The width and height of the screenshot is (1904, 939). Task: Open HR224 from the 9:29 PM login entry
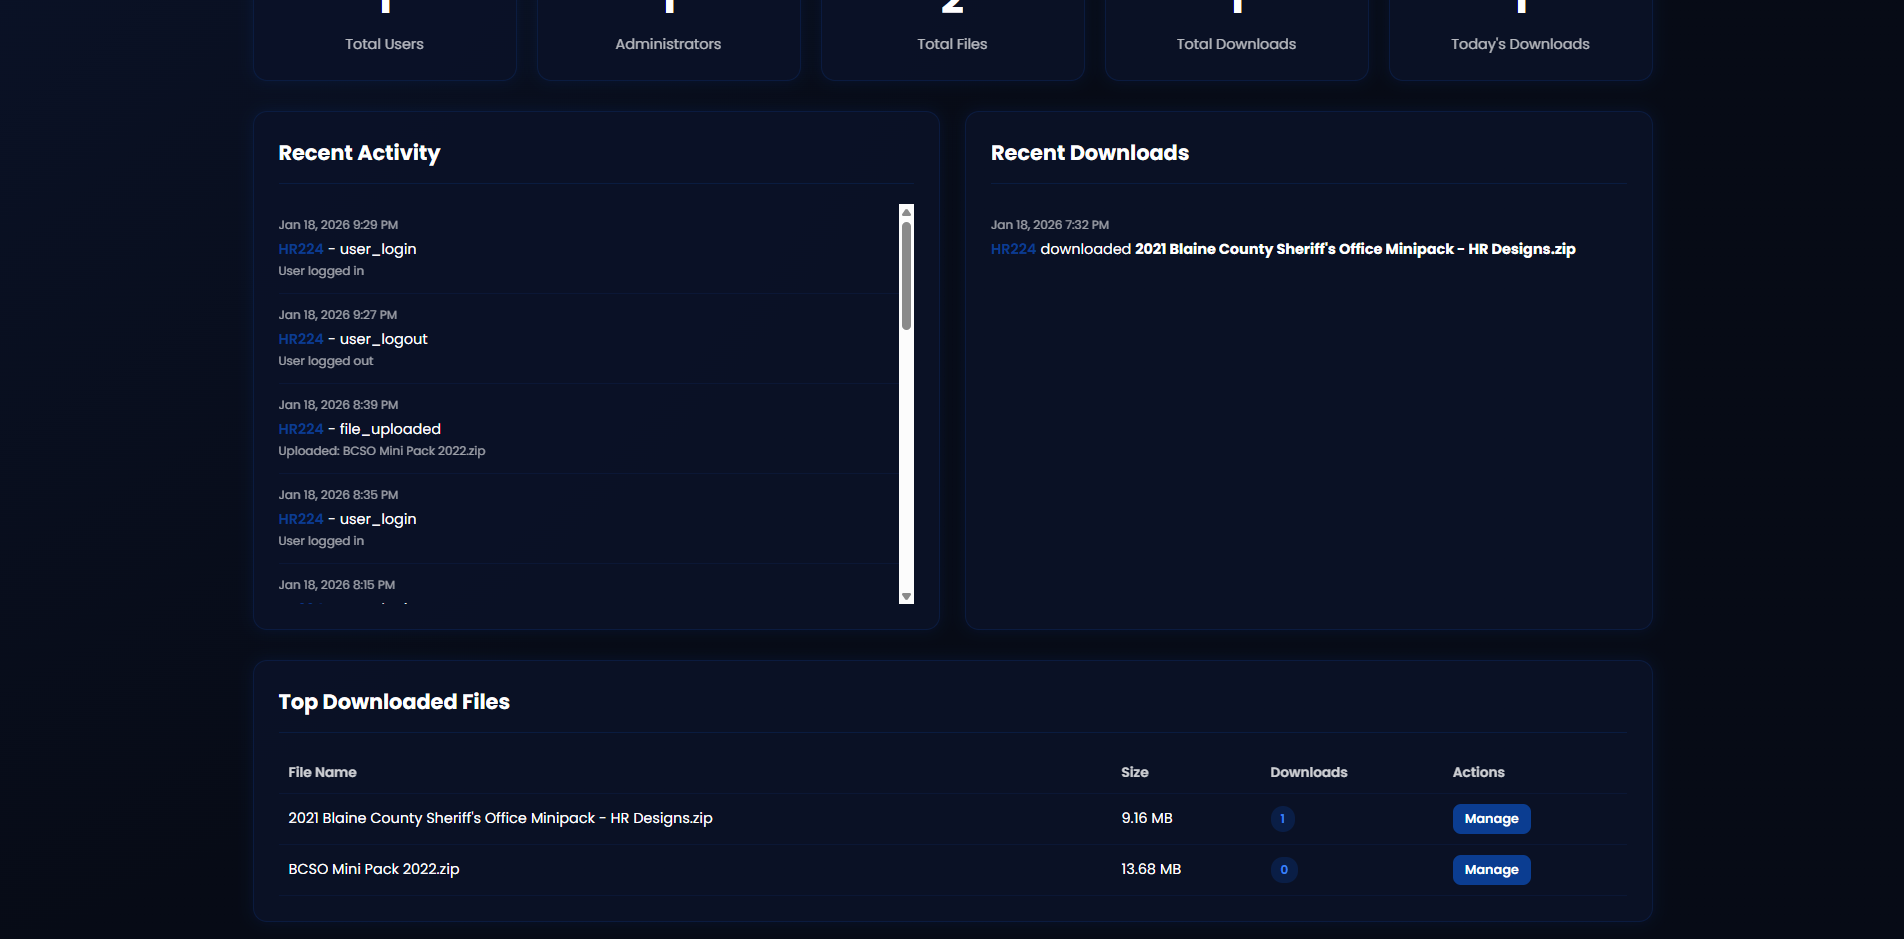[x=300, y=249]
